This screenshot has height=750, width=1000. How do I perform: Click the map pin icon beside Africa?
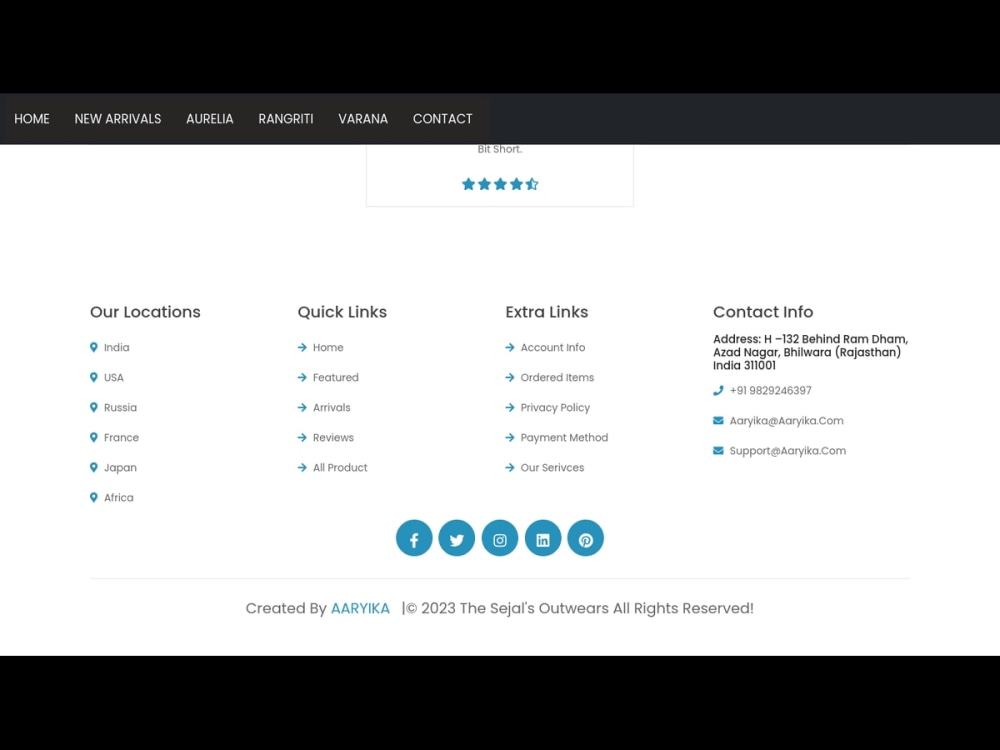click(94, 497)
